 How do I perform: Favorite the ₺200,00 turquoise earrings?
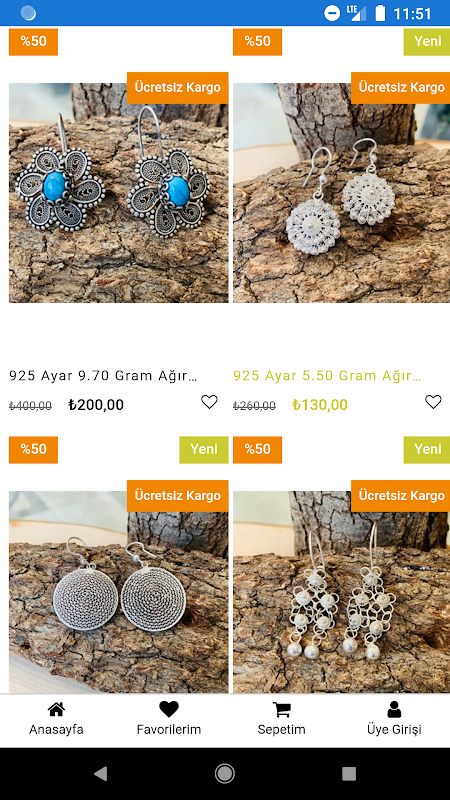coord(209,402)
